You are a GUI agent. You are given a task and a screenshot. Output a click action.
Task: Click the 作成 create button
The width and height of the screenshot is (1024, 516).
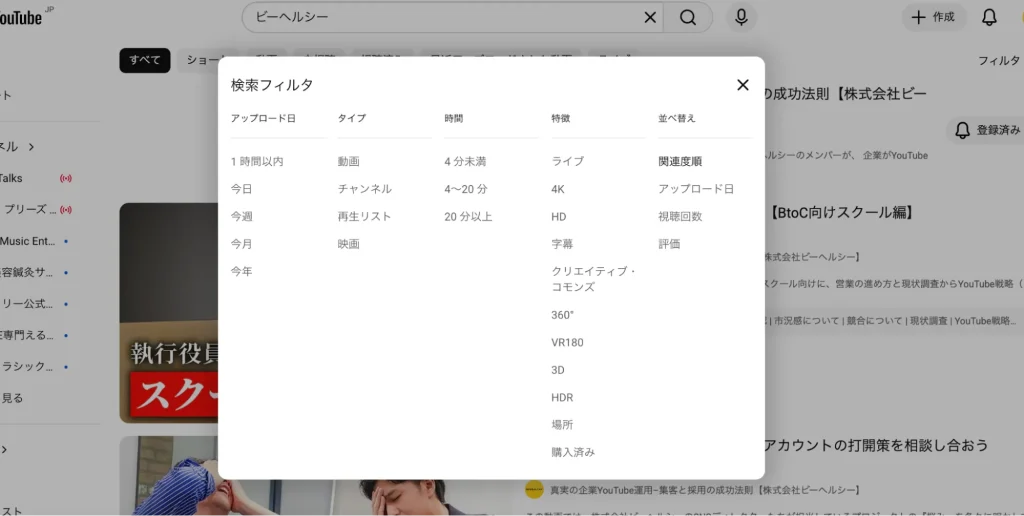[x=934, y=17]
